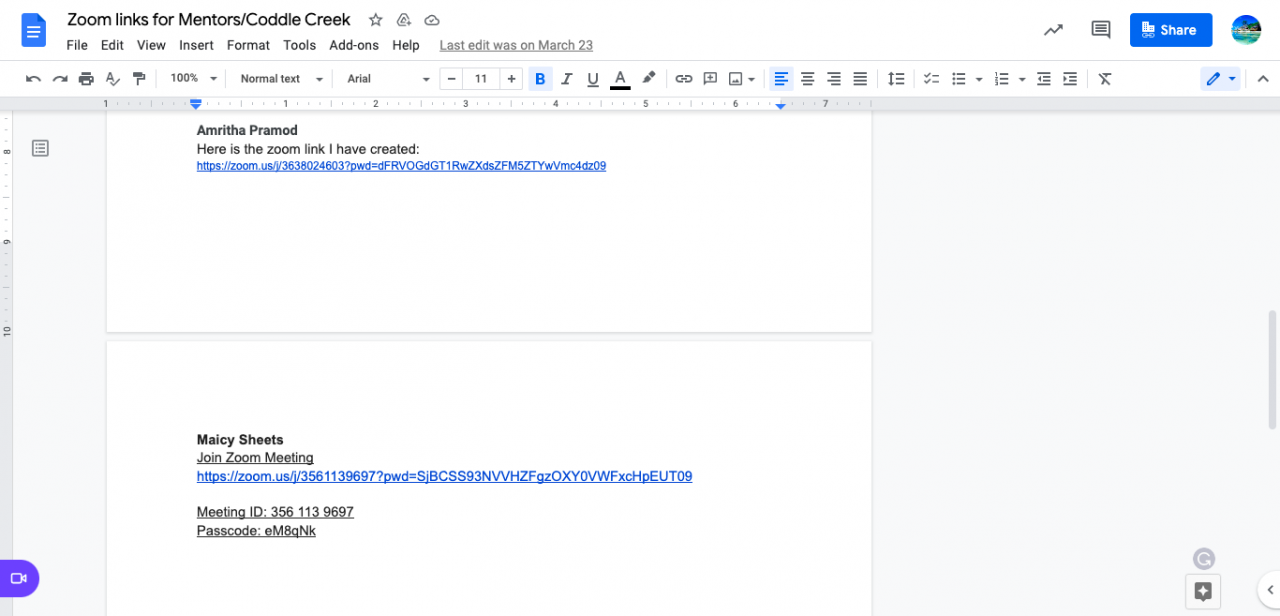Image resolution: width=1280 pixels, height=616 pixels.
Task: Open the Last edit was on March 23 link
Action: [x=516, y=45]
